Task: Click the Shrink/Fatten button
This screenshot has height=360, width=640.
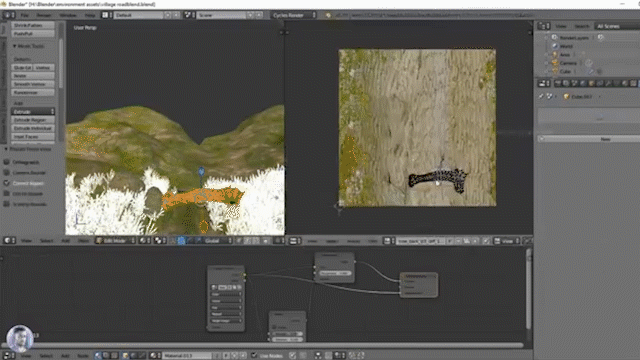Action: click(x=33, y=25)
